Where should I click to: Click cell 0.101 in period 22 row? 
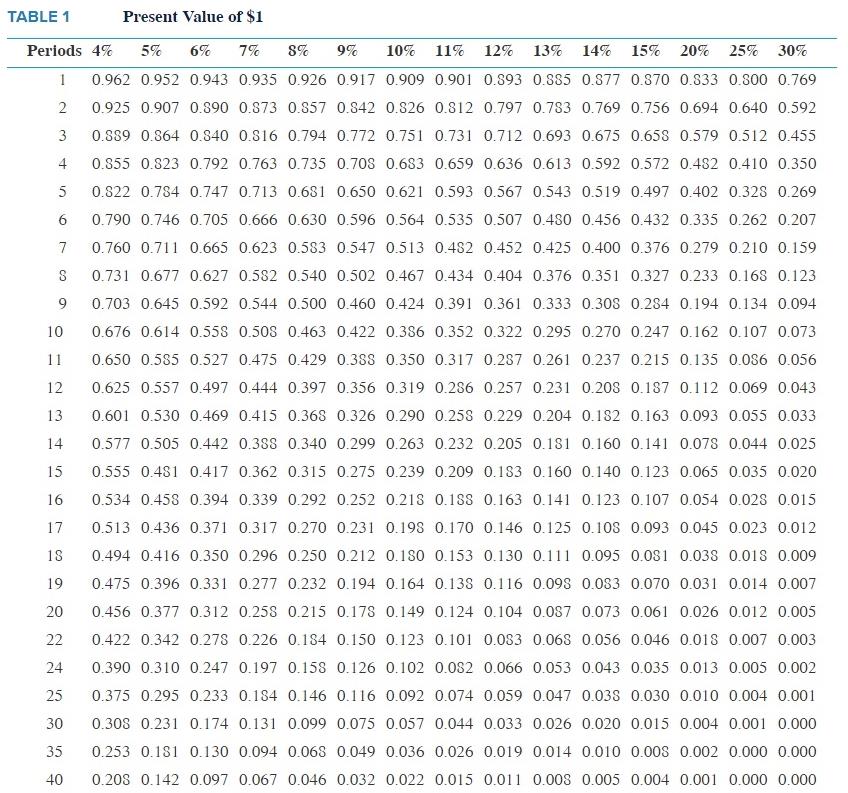point(454,640)
